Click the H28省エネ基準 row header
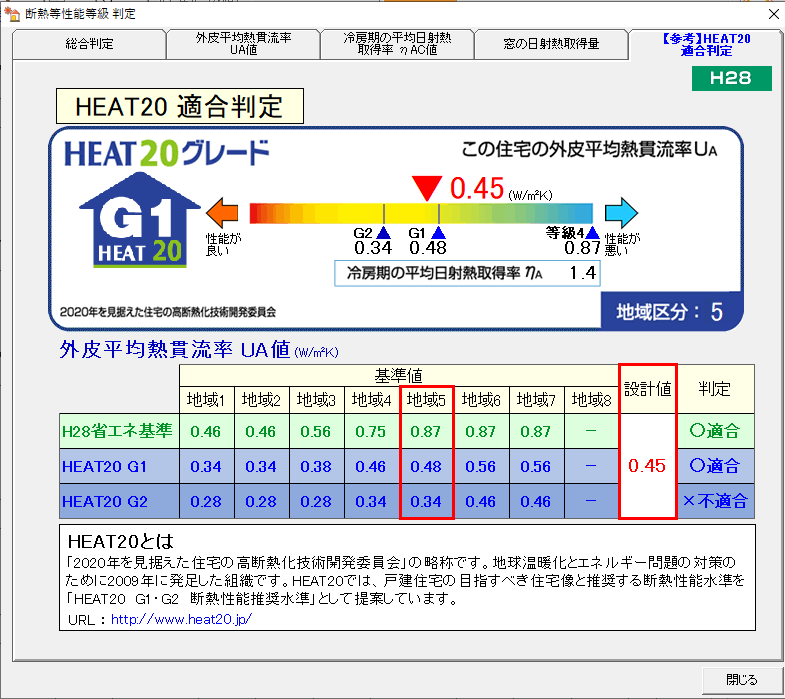 tap(119, 431)
